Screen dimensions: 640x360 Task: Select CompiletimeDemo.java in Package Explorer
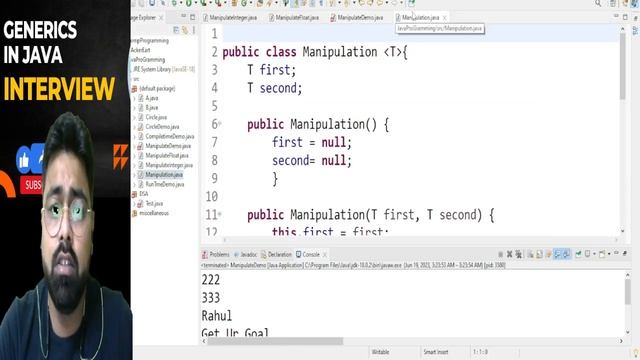click(x=169, y=136)
